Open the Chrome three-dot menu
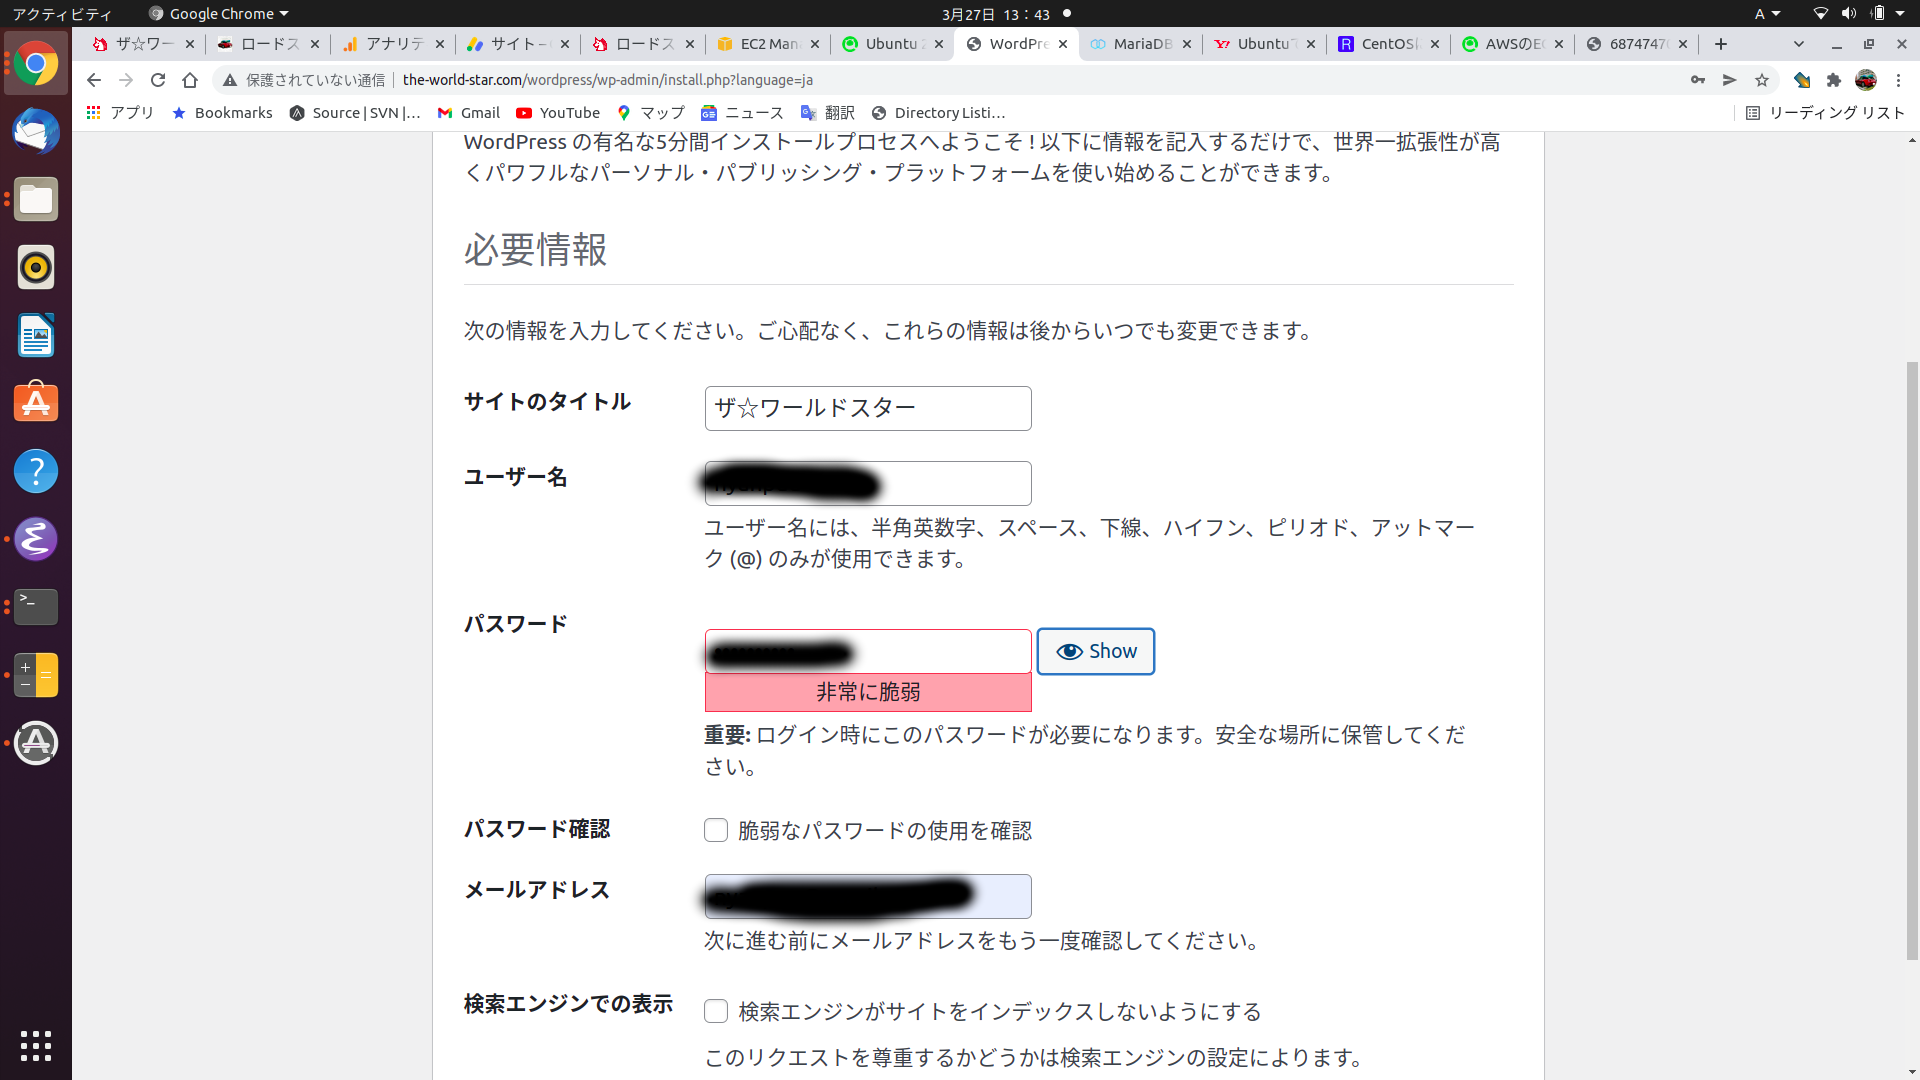The height and width of the screenshot is (1080, 1920). pyautogui.click(x=1899, y=80)
